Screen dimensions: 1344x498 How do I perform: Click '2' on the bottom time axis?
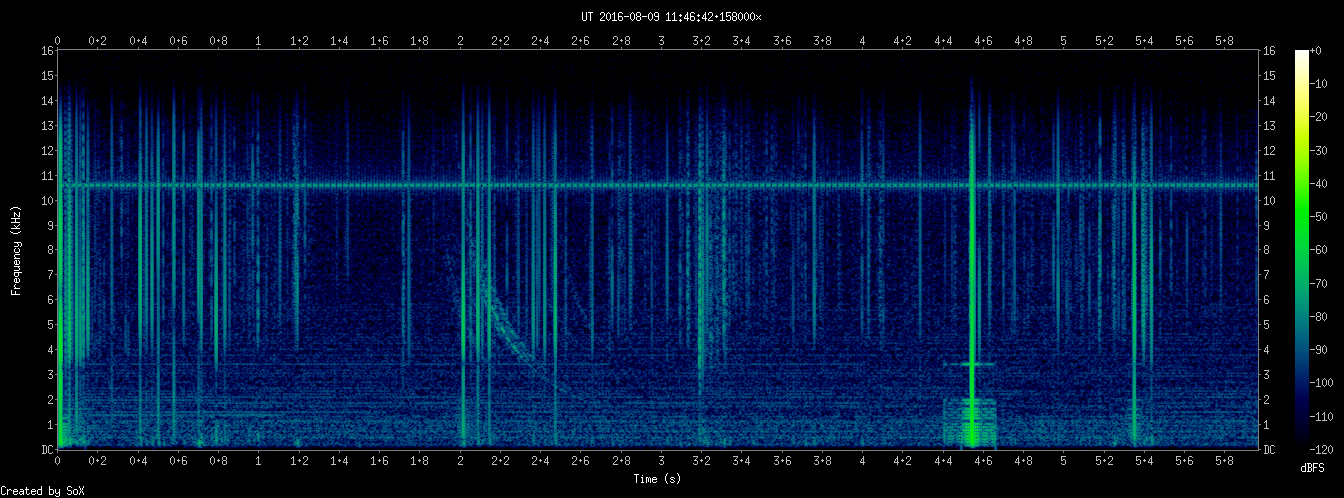[460, 461]
